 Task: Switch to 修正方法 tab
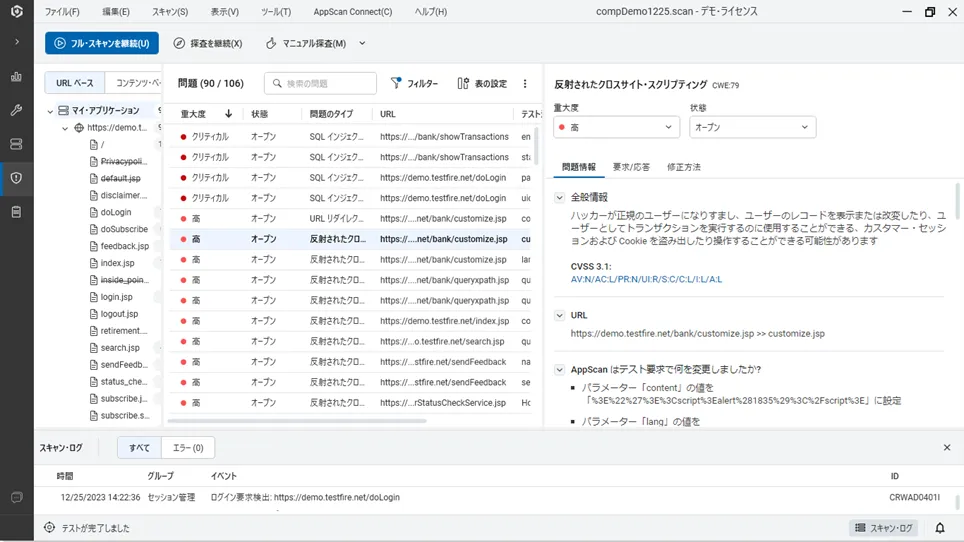pos(684,167)
